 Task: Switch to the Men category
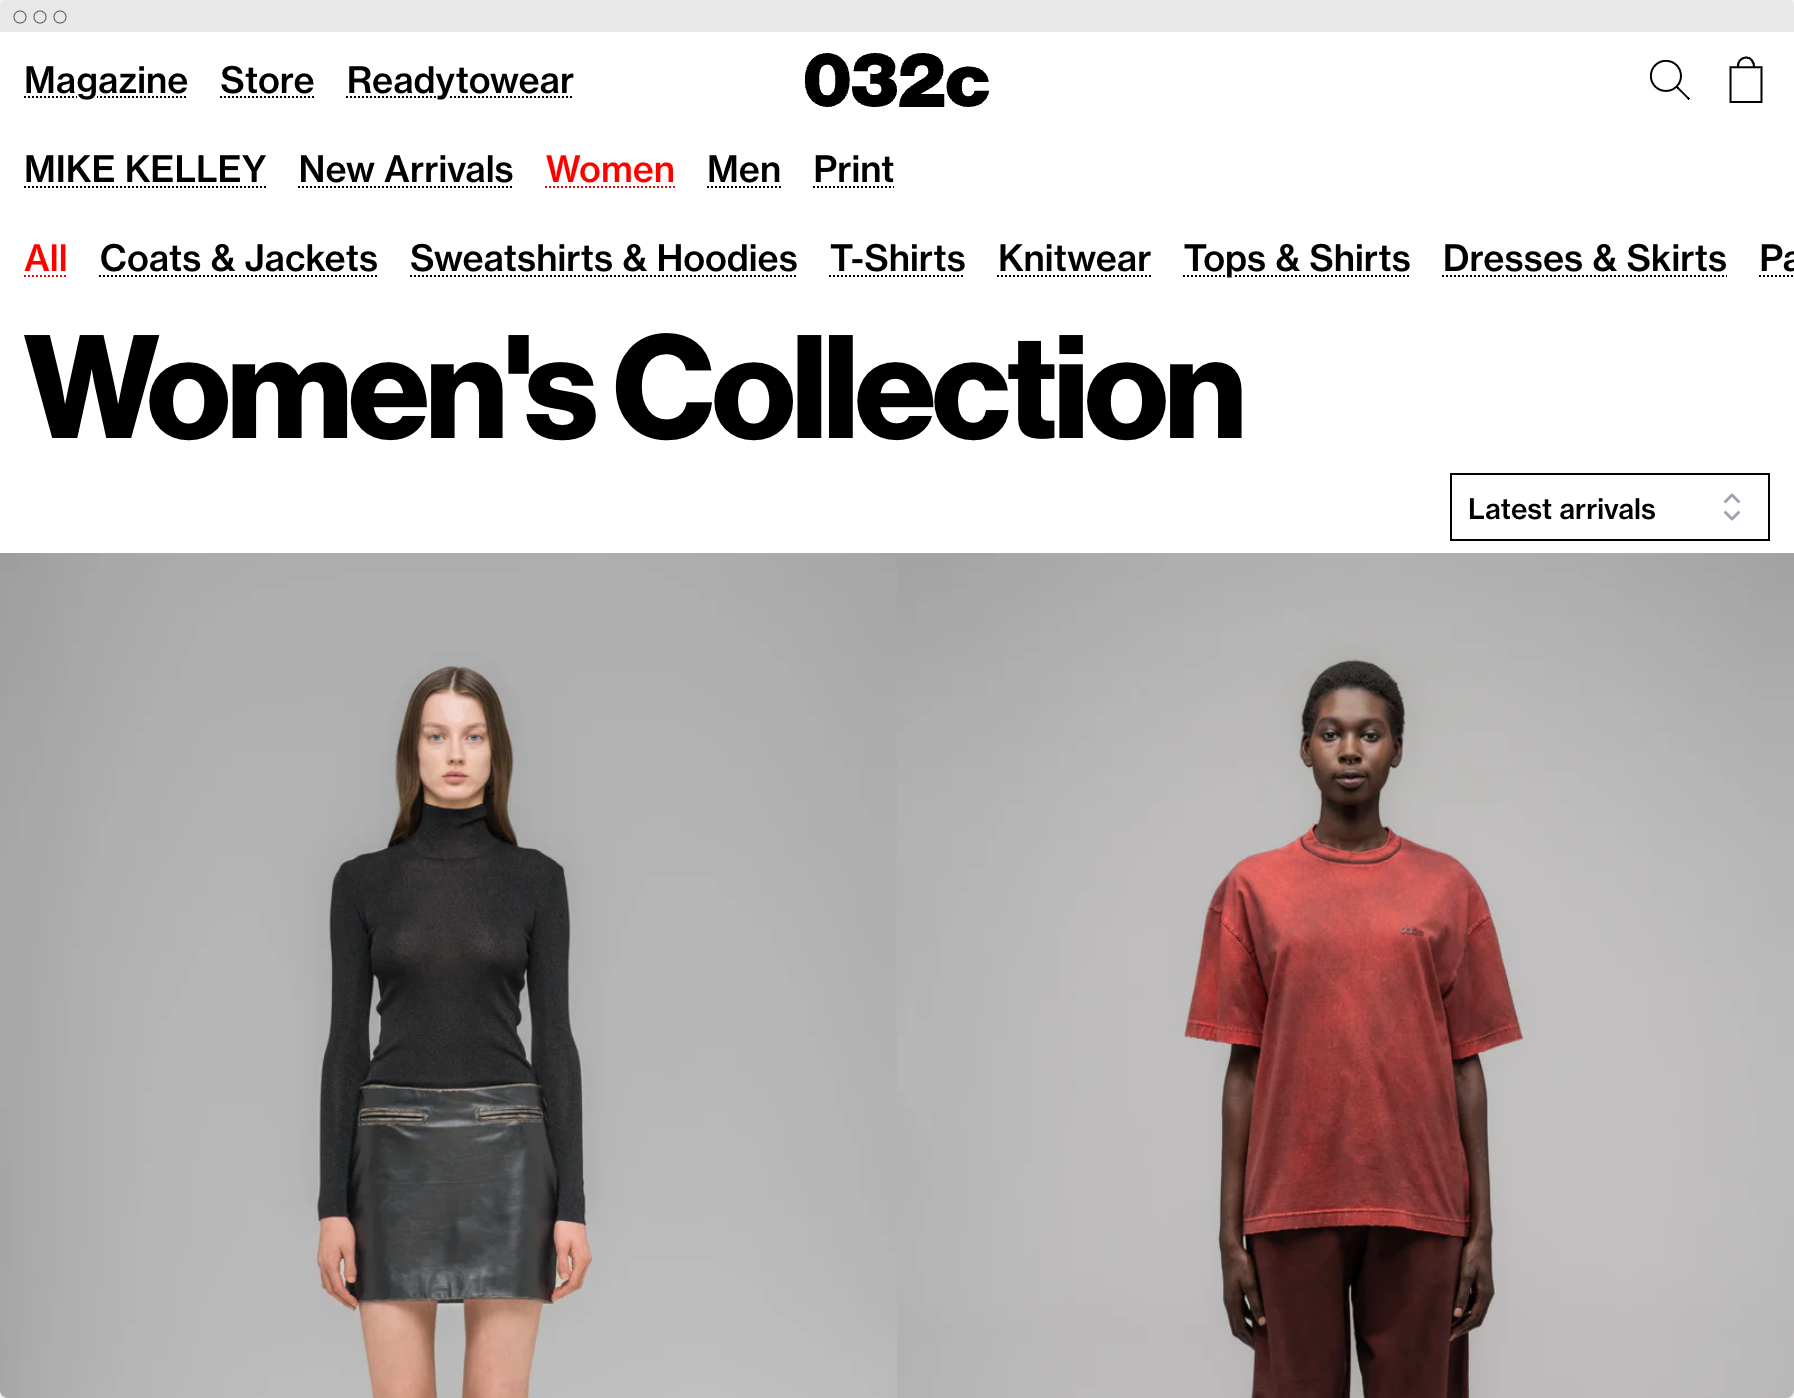pos(744,170)
